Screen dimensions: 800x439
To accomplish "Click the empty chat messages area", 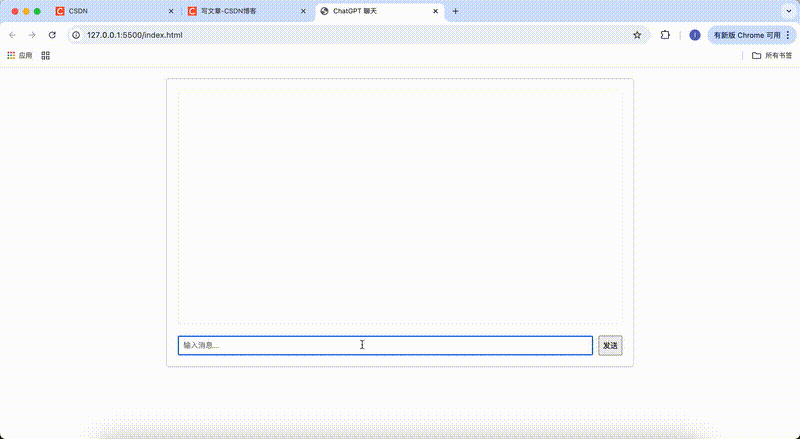I will pos(400,206).
